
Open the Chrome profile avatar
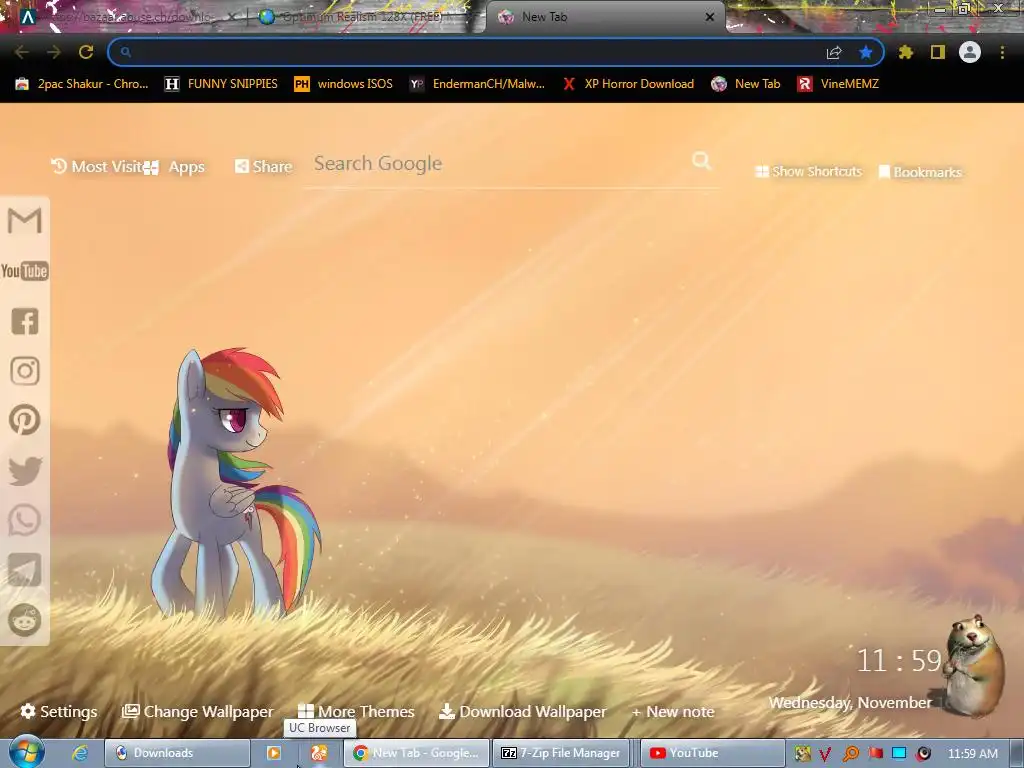pos(970,52)
